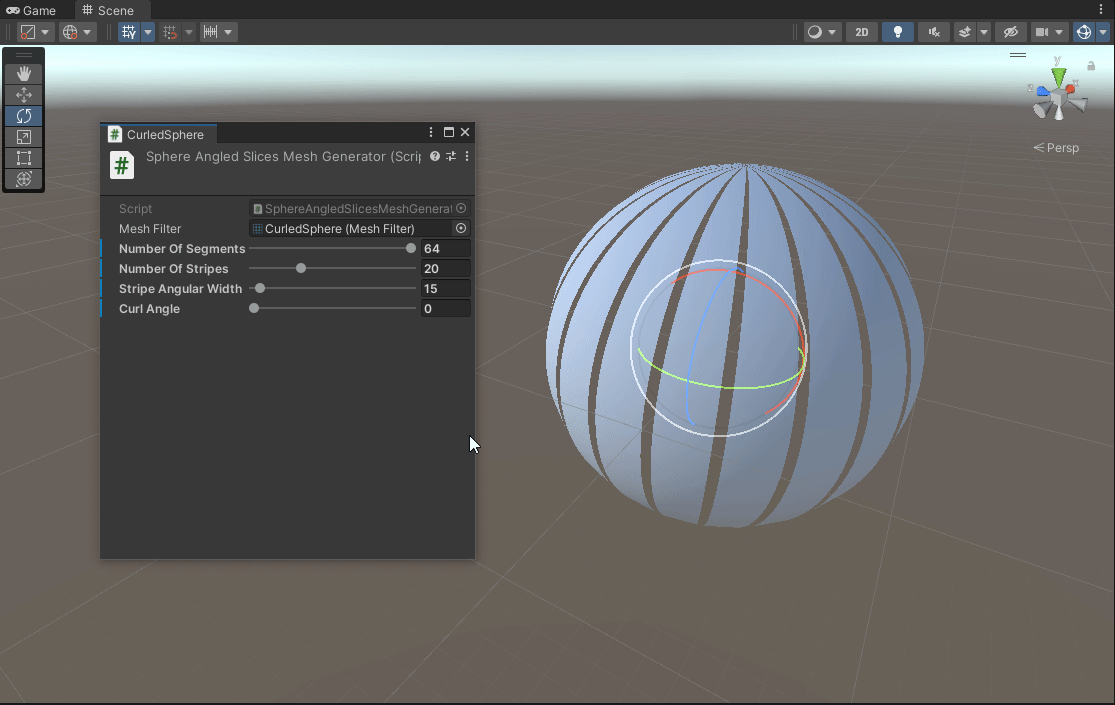This screenshot has width=1115, height=705.
Task: Click the Stripe Angular Width label
Action: [180, 288]
